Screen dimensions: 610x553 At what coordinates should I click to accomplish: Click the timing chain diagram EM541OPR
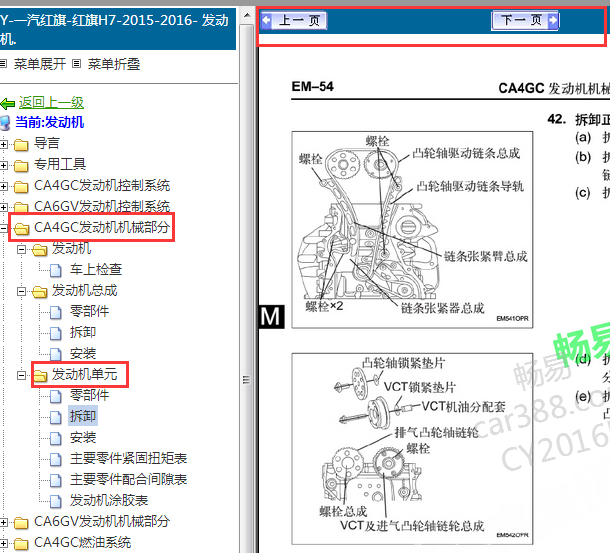pyautogui.click(x=412, y=230)
